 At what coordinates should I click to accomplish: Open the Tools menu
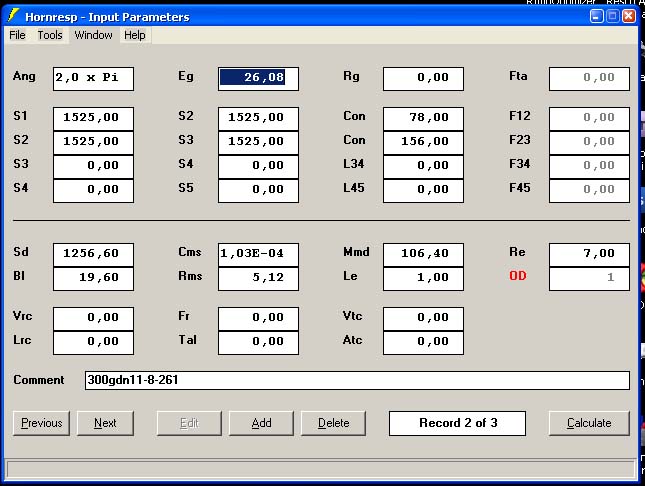tap(50, 35)
